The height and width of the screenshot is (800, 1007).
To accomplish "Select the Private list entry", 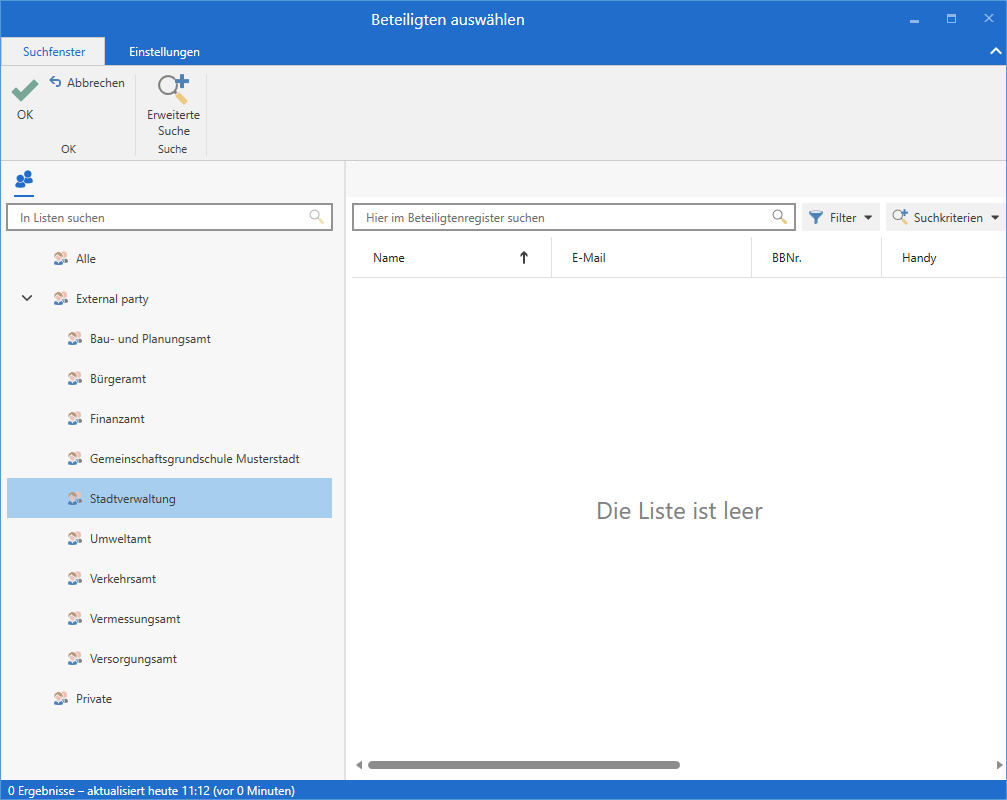I will 170,699.
